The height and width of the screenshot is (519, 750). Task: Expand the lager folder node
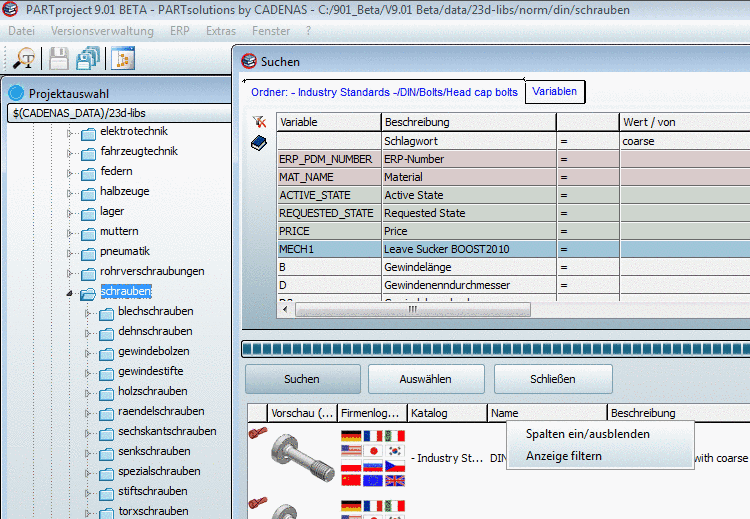(70, 213)
